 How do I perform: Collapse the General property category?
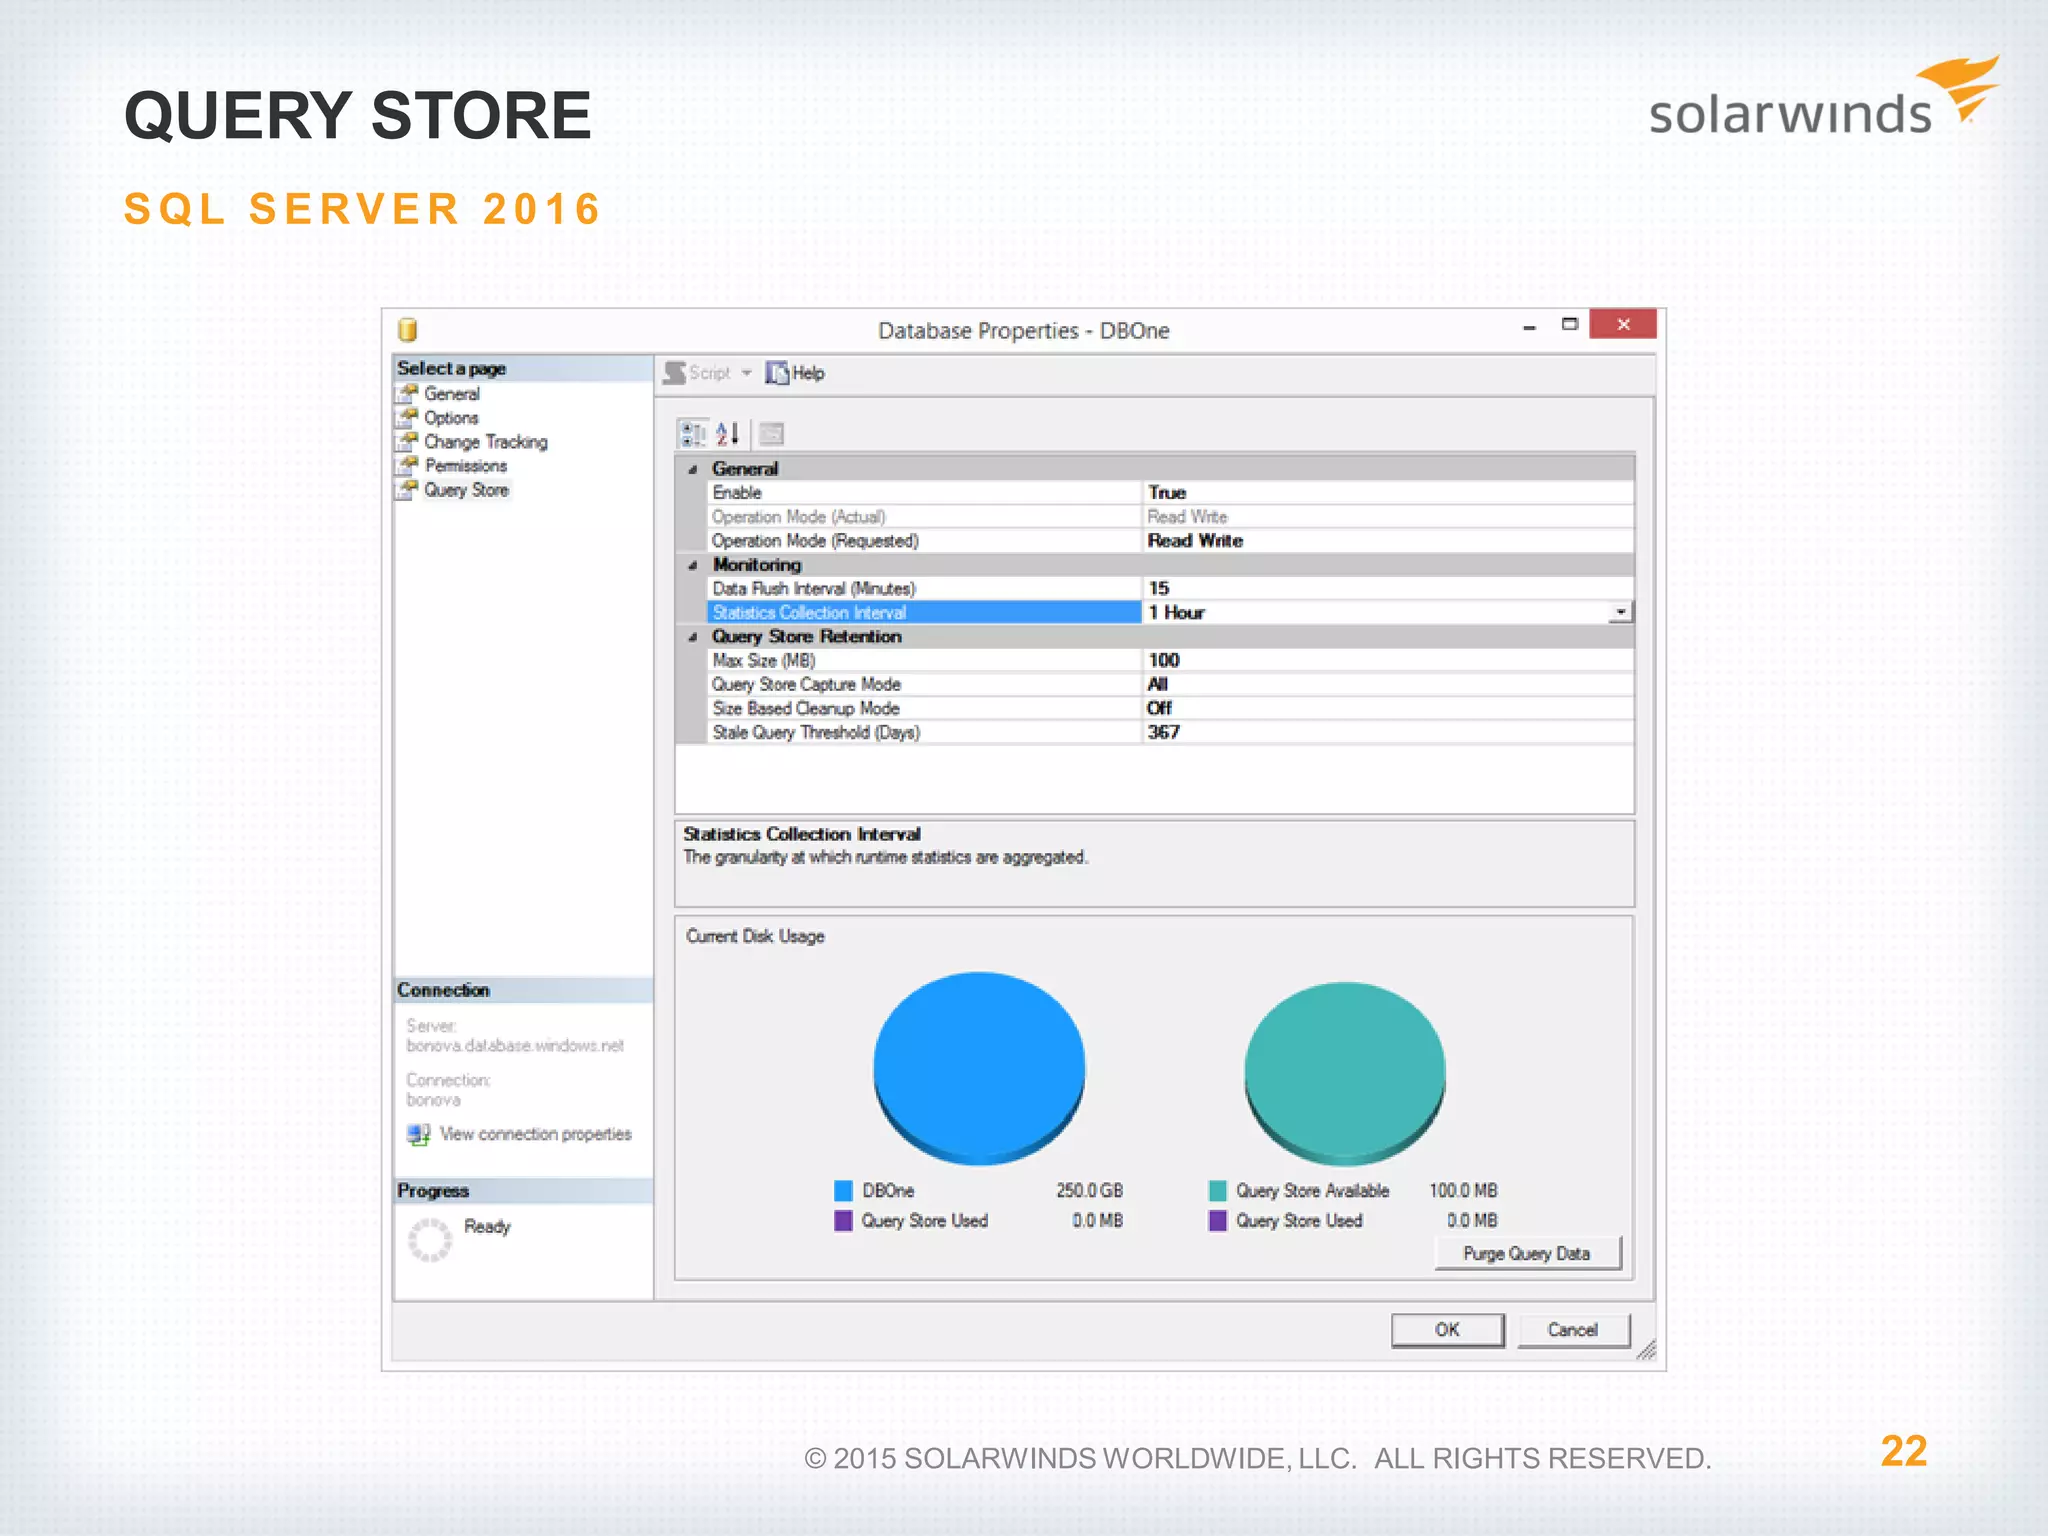[692, 469]
